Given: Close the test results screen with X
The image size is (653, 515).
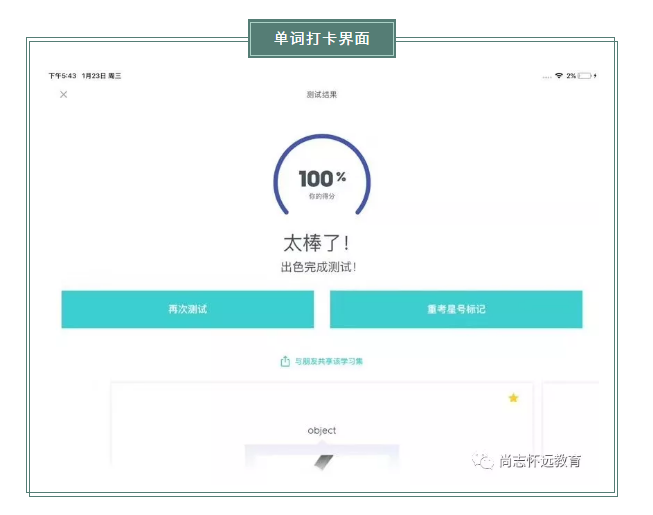Looking at the screenshot, I should pos(64,95).
